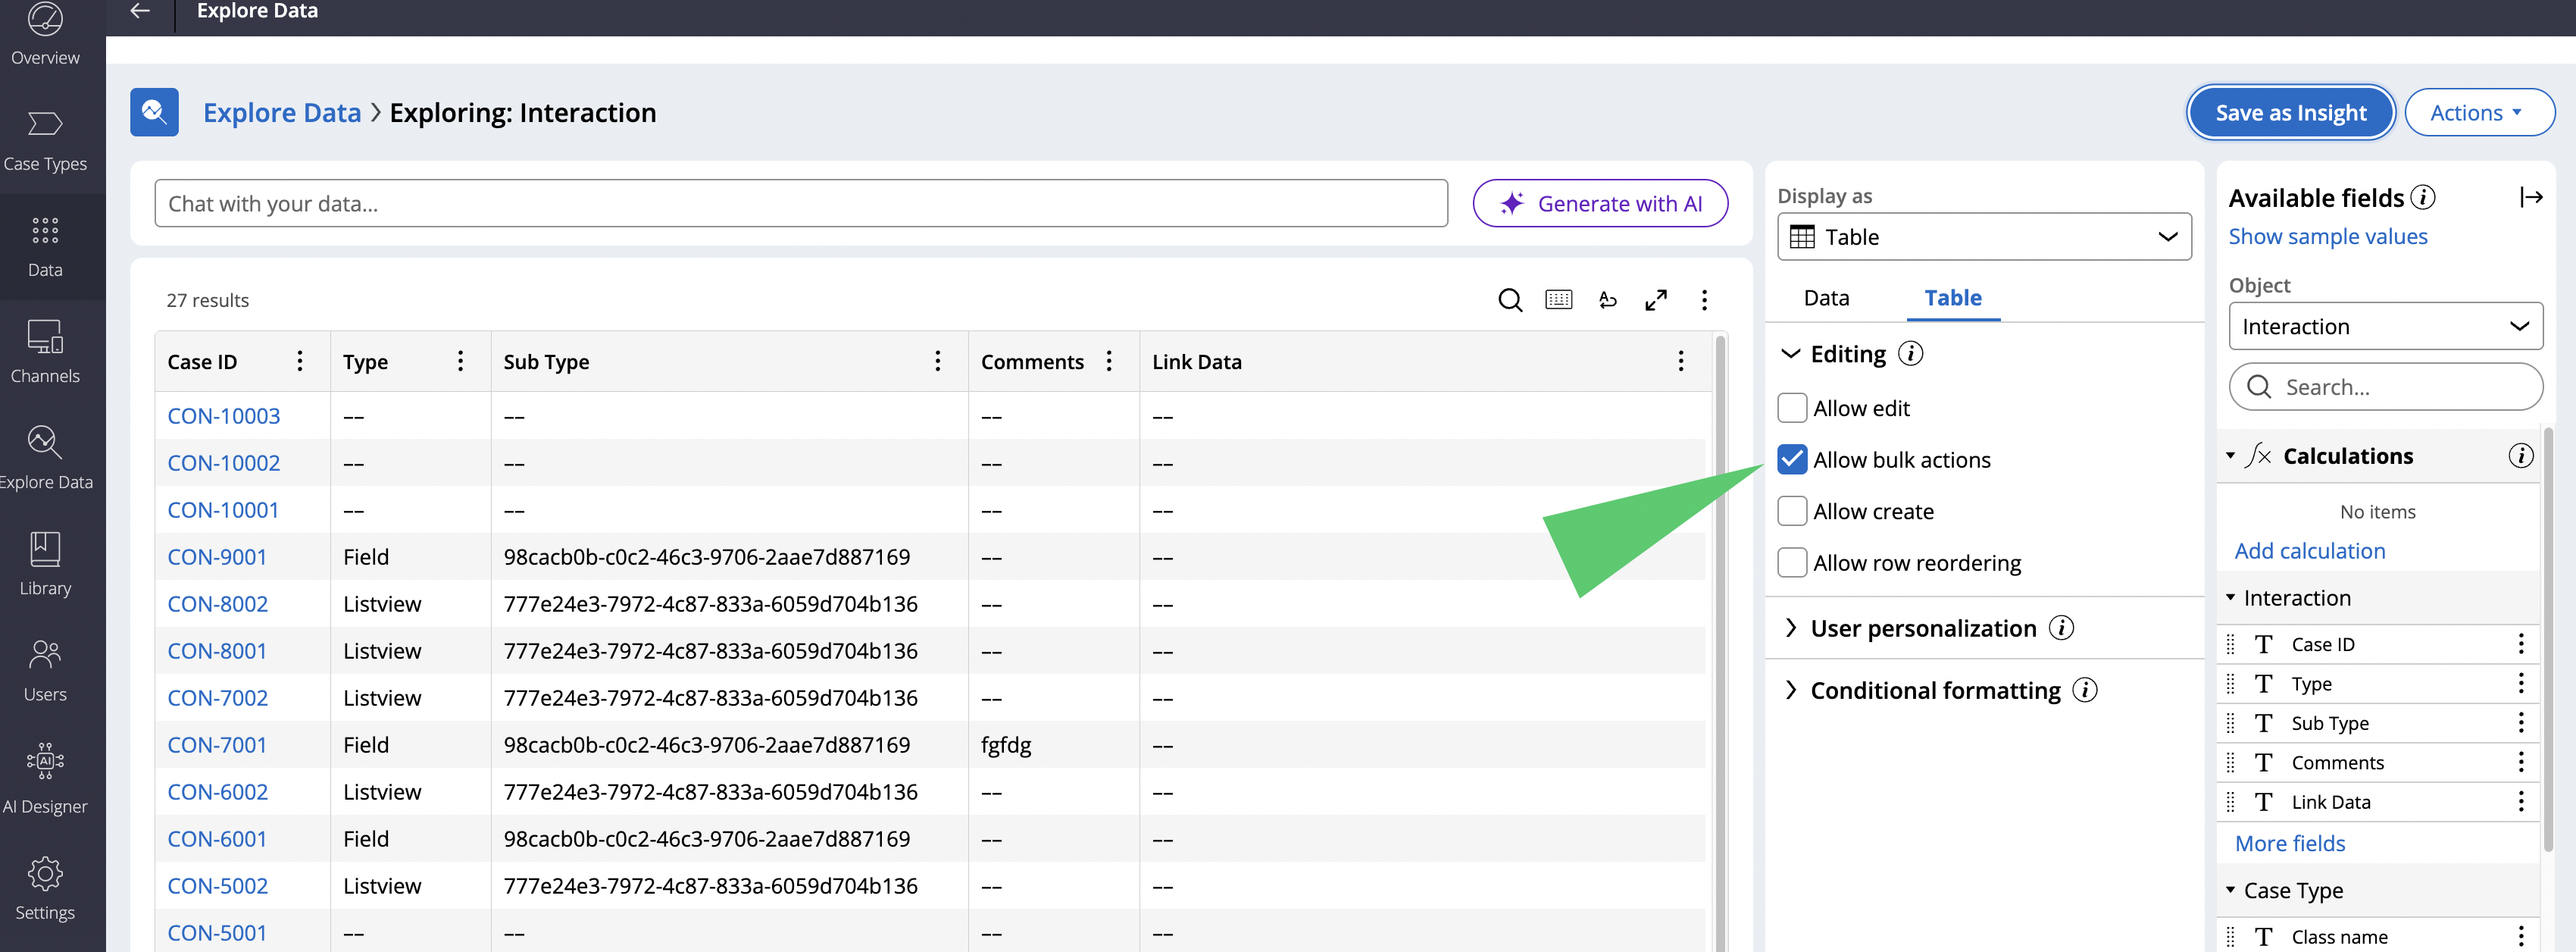Open the Object Interaction dropdown

point(2385,327)
